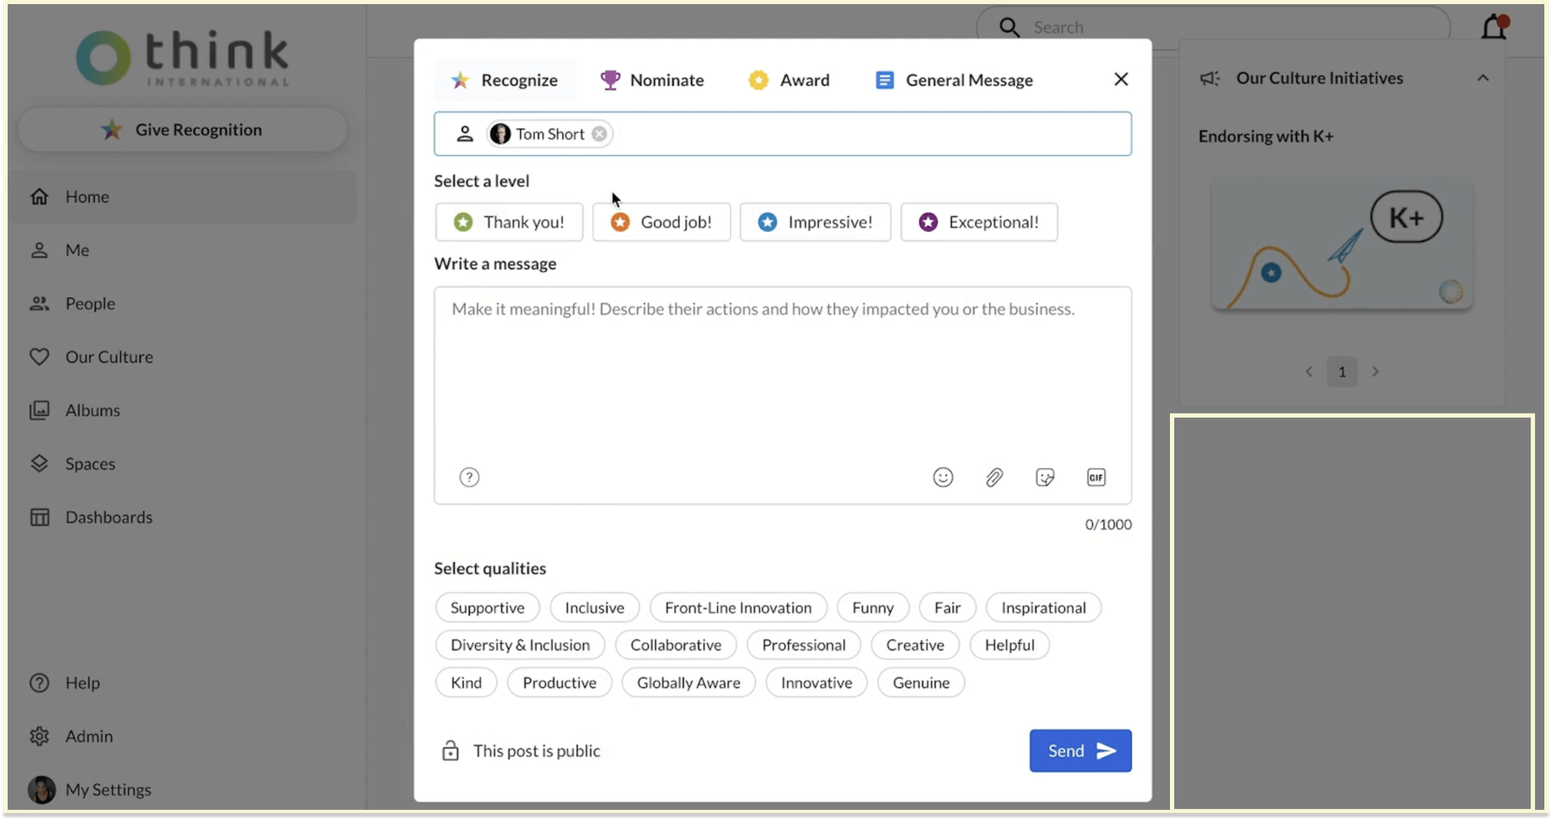Toggle the Inspirational quality
Screen dimensions: 1552x820
[x=1043, y=607]
